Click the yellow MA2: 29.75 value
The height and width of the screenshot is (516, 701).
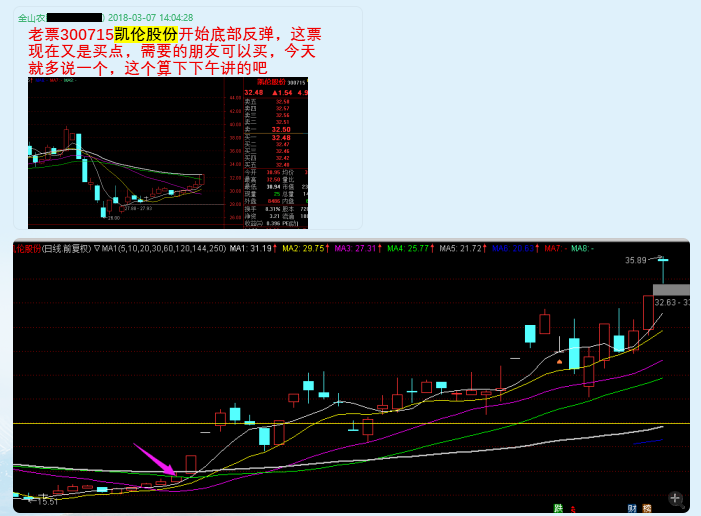point(303,249)
